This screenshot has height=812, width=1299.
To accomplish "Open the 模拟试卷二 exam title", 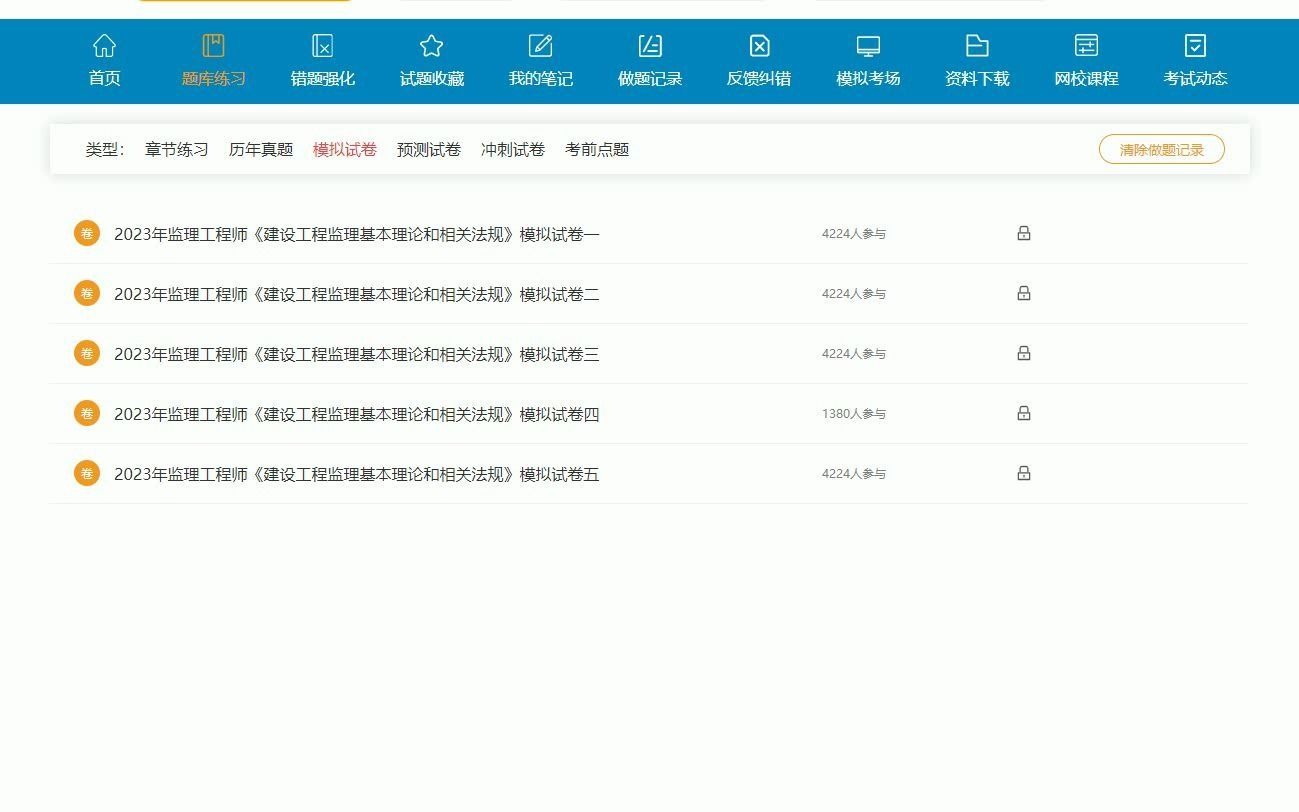I will tap(357, 295).
